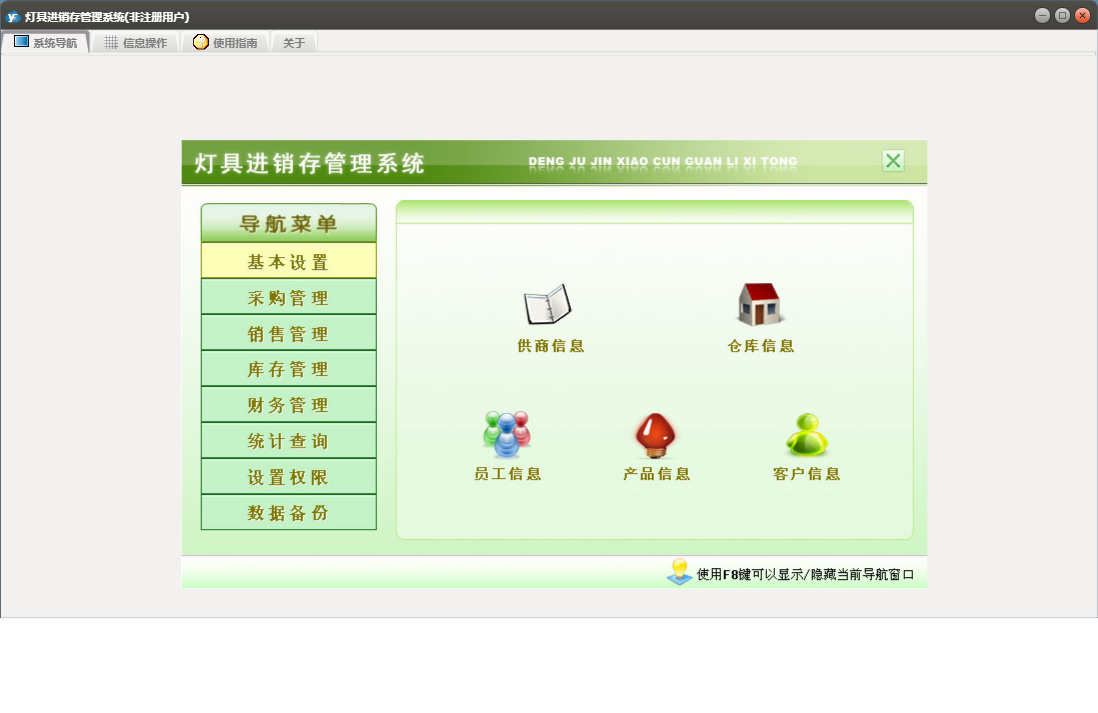Viewport: 1098px width, 713px height.
Task: Click the 客户信息 text label
Action: tap(807, 474)
